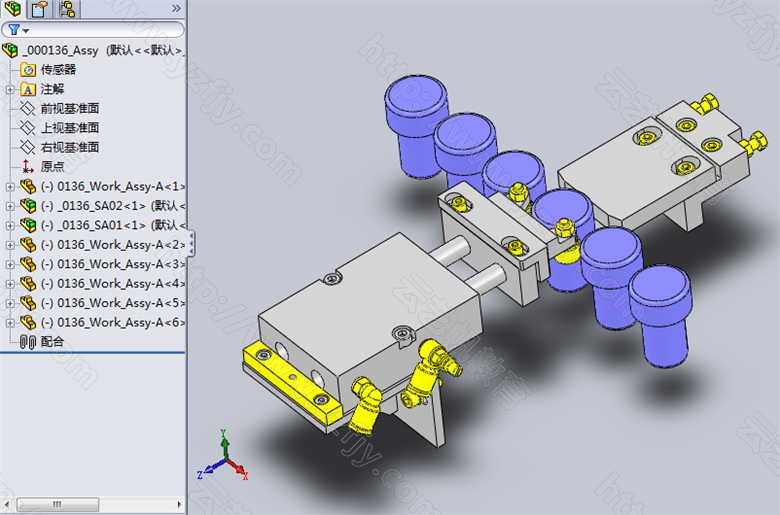
Task: Click the tree's horizontal scrollbar right arrow
Action: pyautogui.click(x=180, y=505)
